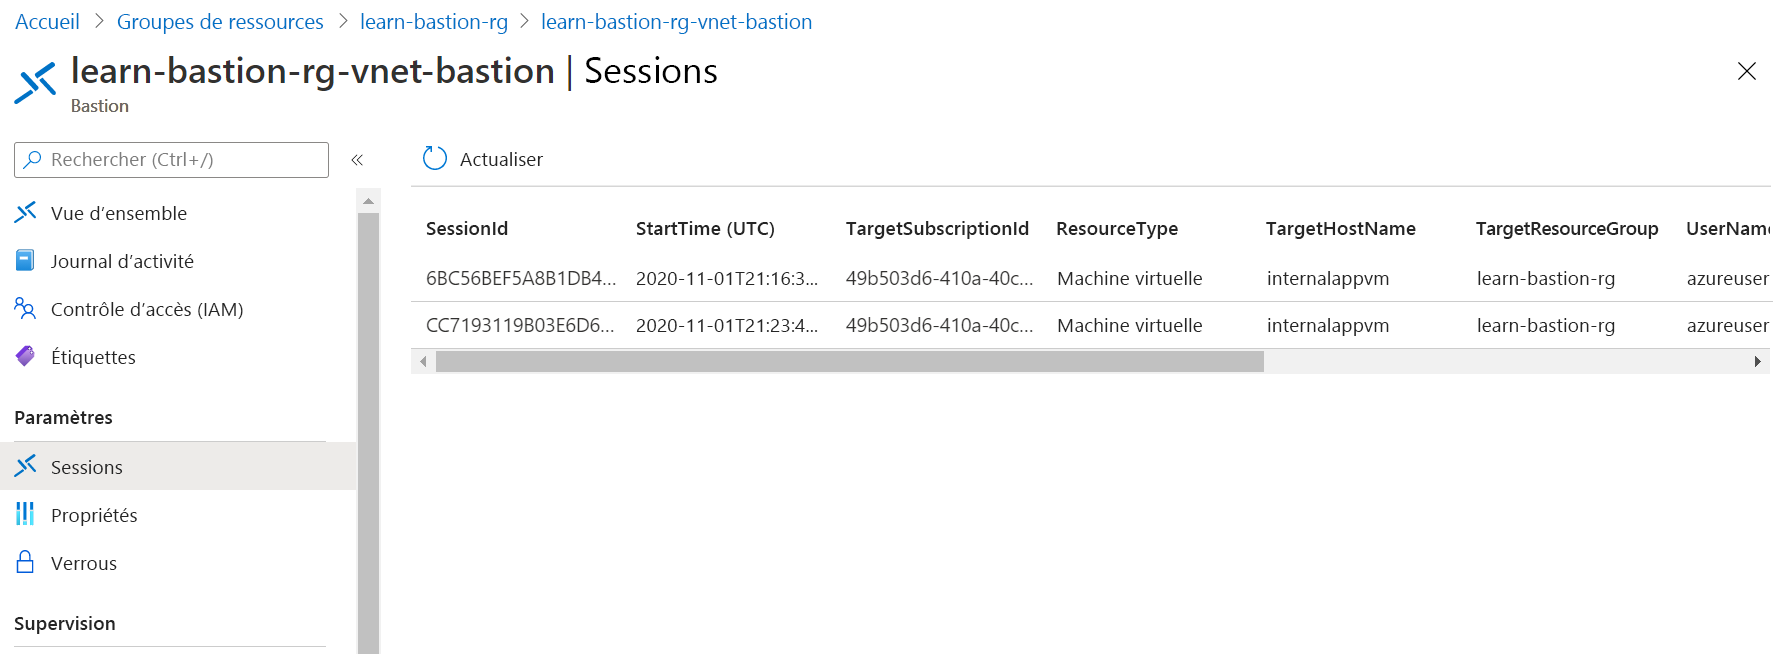Click the Étiquettes tag icon
The width and height of the screenshot is (1779, 654).
(x=24, y=356)
